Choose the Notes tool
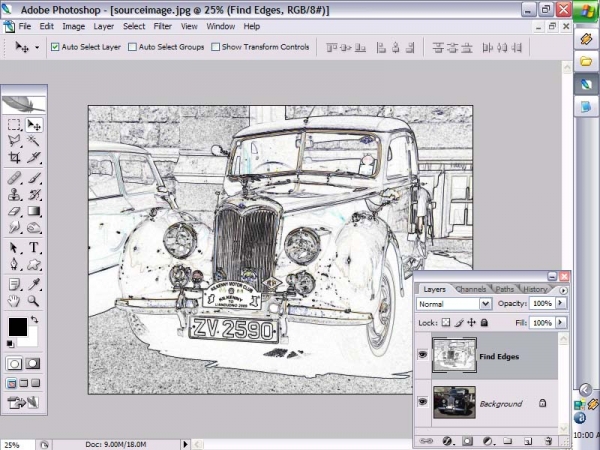 coord(14,284)
